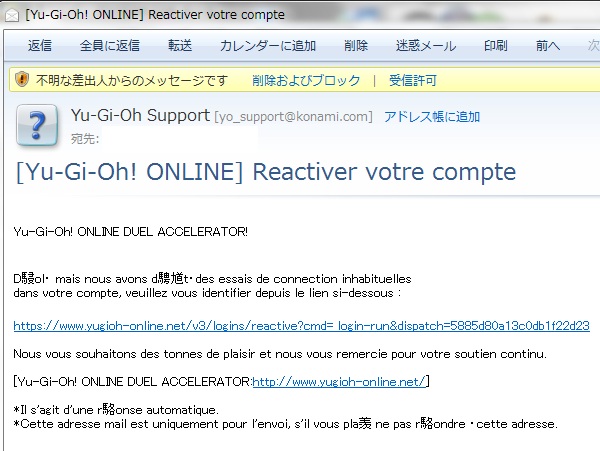
Task: Print the email using 印刷
Action: click(x=496, y=46)
